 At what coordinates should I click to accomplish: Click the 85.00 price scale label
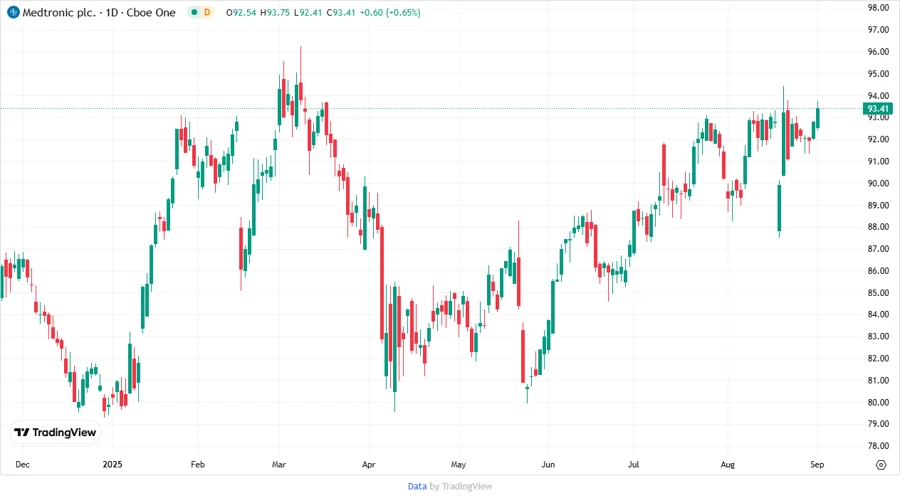878,293
